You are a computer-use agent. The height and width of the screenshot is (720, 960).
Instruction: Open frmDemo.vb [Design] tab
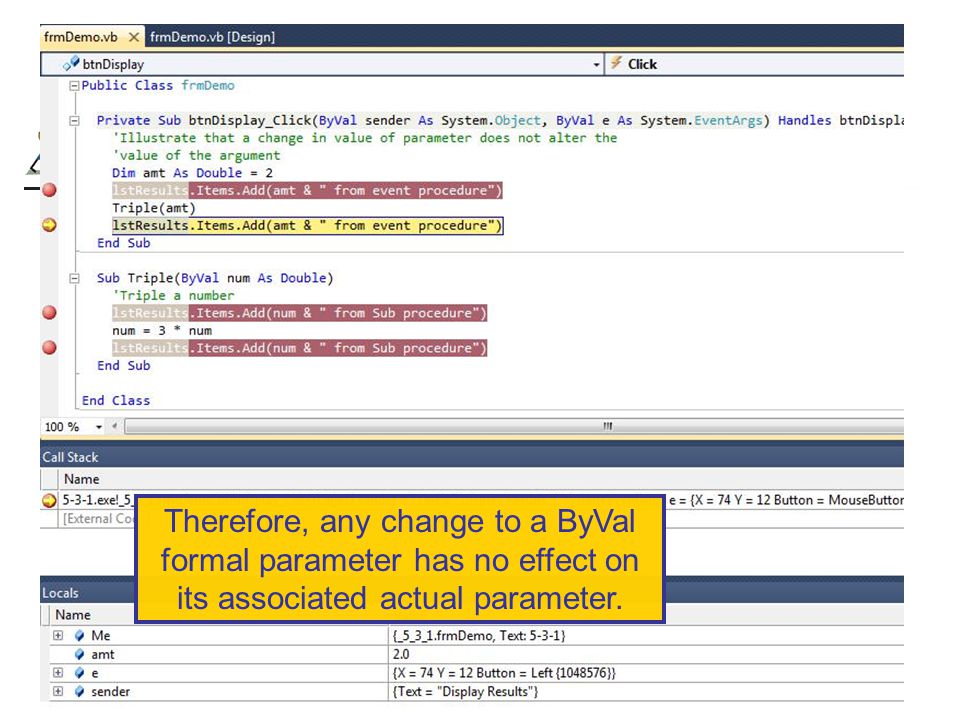click(212, 37)
